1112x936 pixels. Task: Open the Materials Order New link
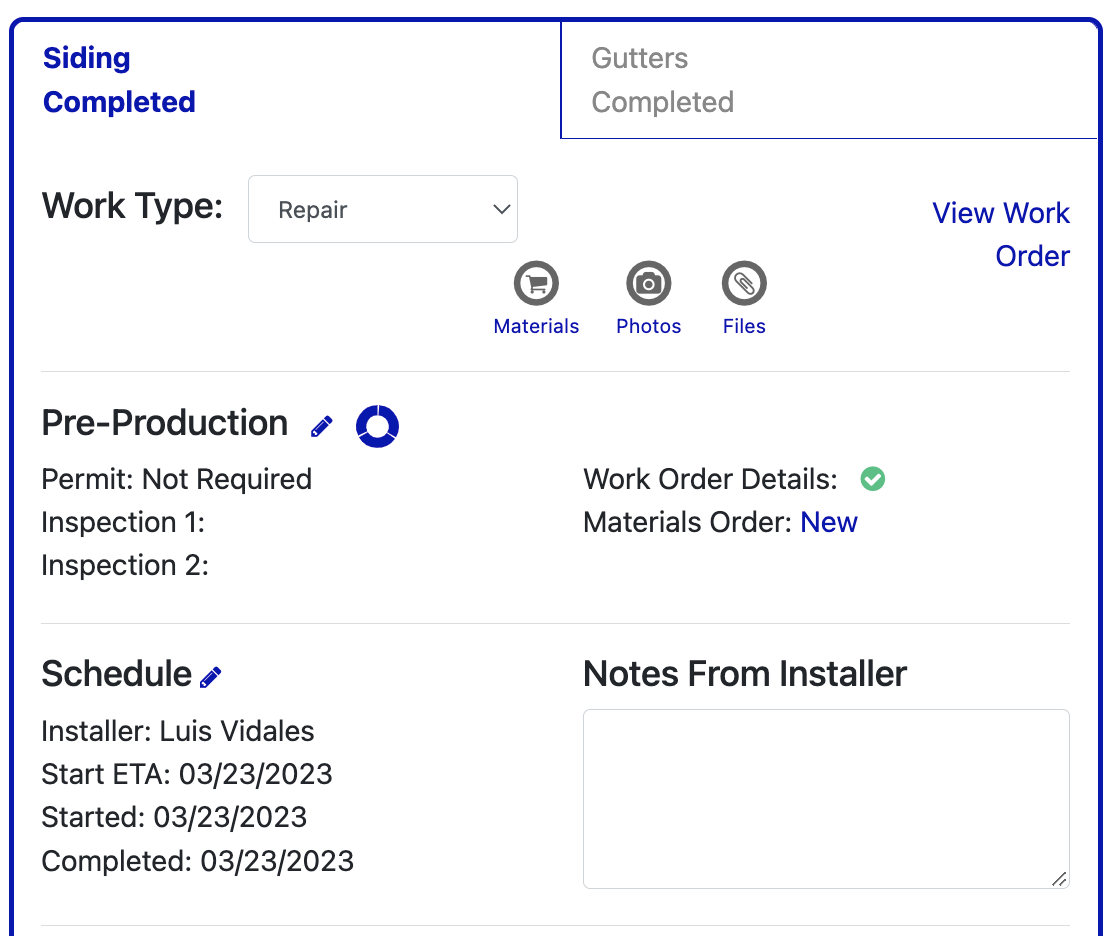tap(828, 523)
